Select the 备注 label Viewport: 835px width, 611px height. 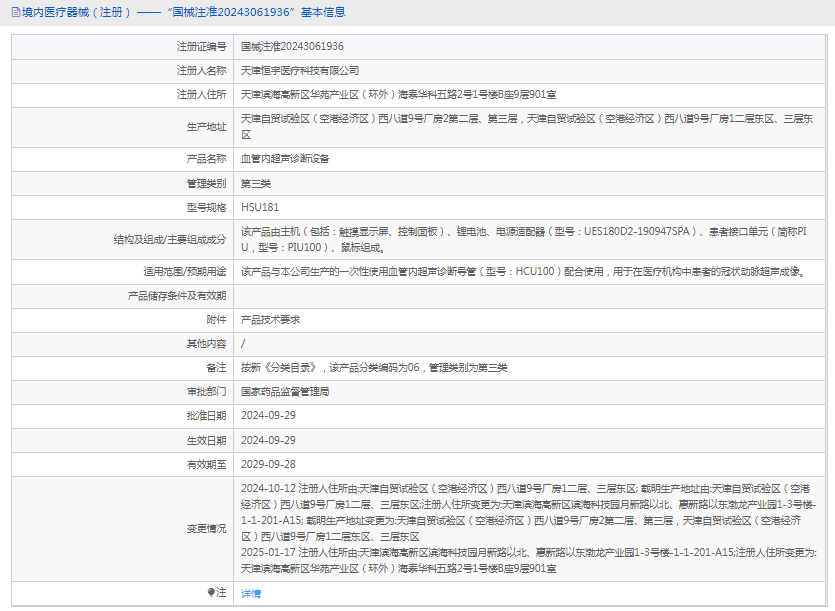point(216,368)
